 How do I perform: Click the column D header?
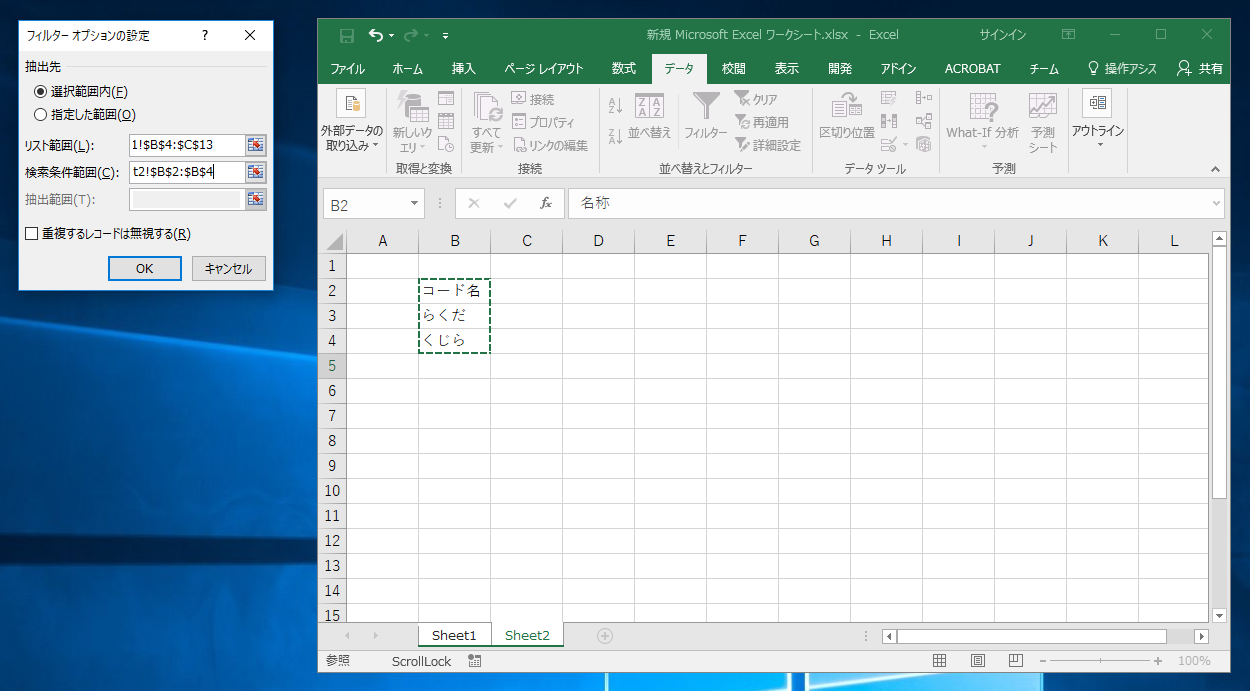coord(598,241)
